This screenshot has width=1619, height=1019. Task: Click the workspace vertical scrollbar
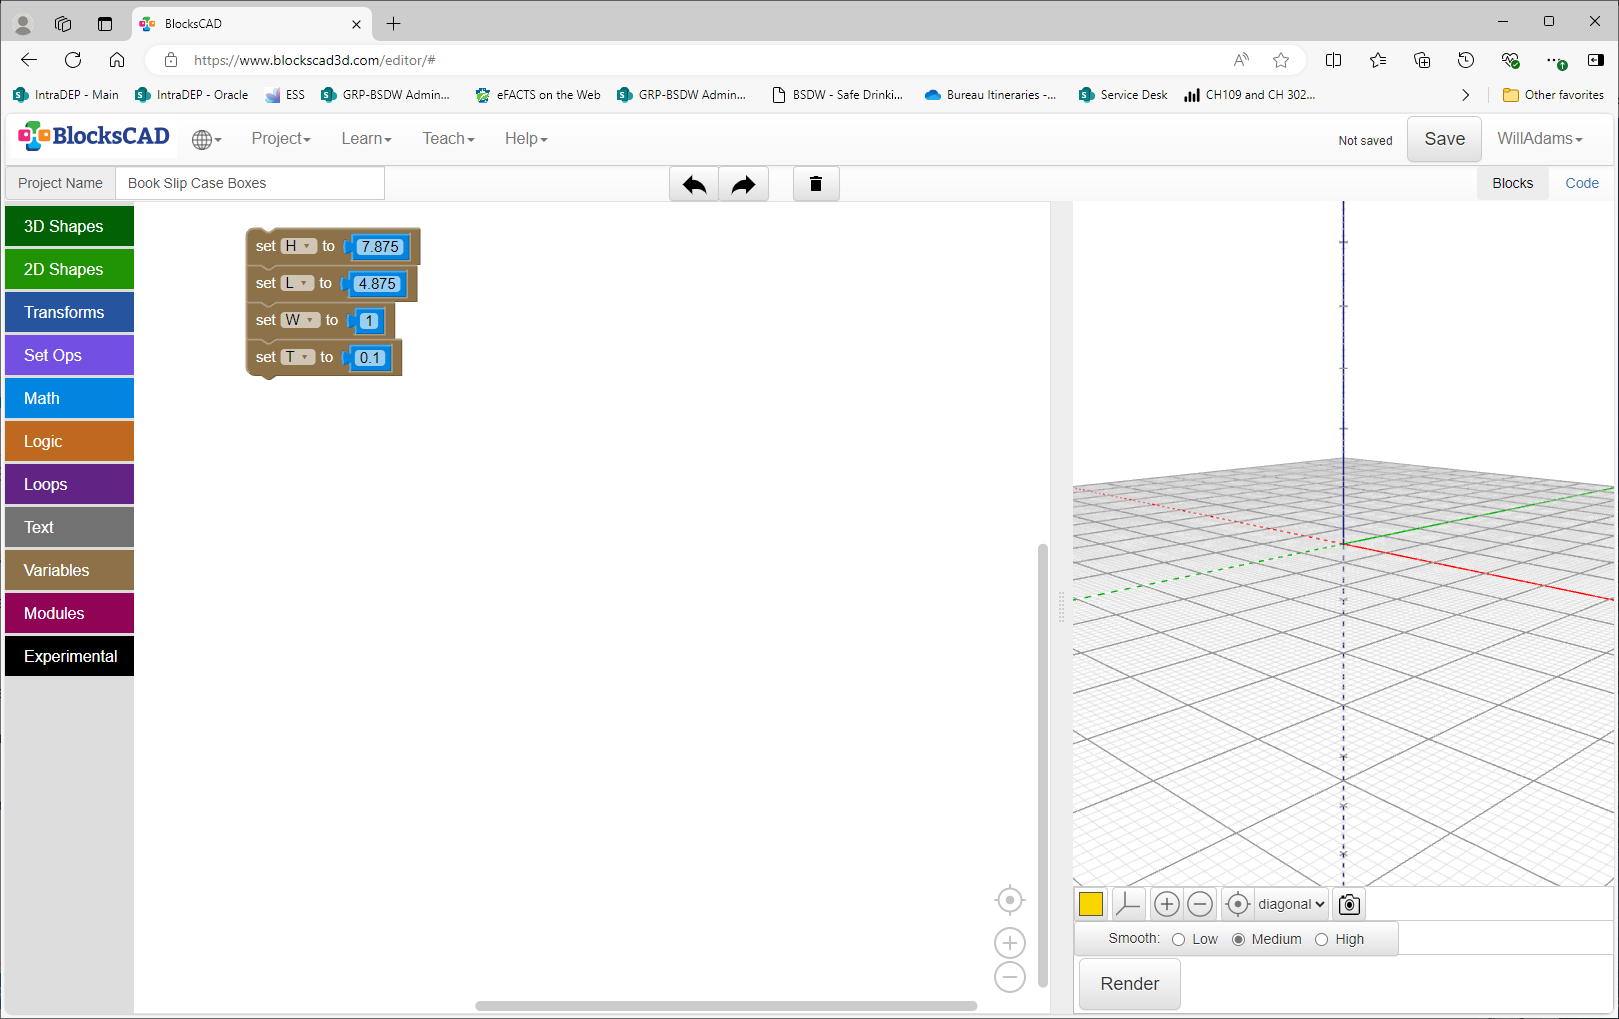pos(1043,765)
